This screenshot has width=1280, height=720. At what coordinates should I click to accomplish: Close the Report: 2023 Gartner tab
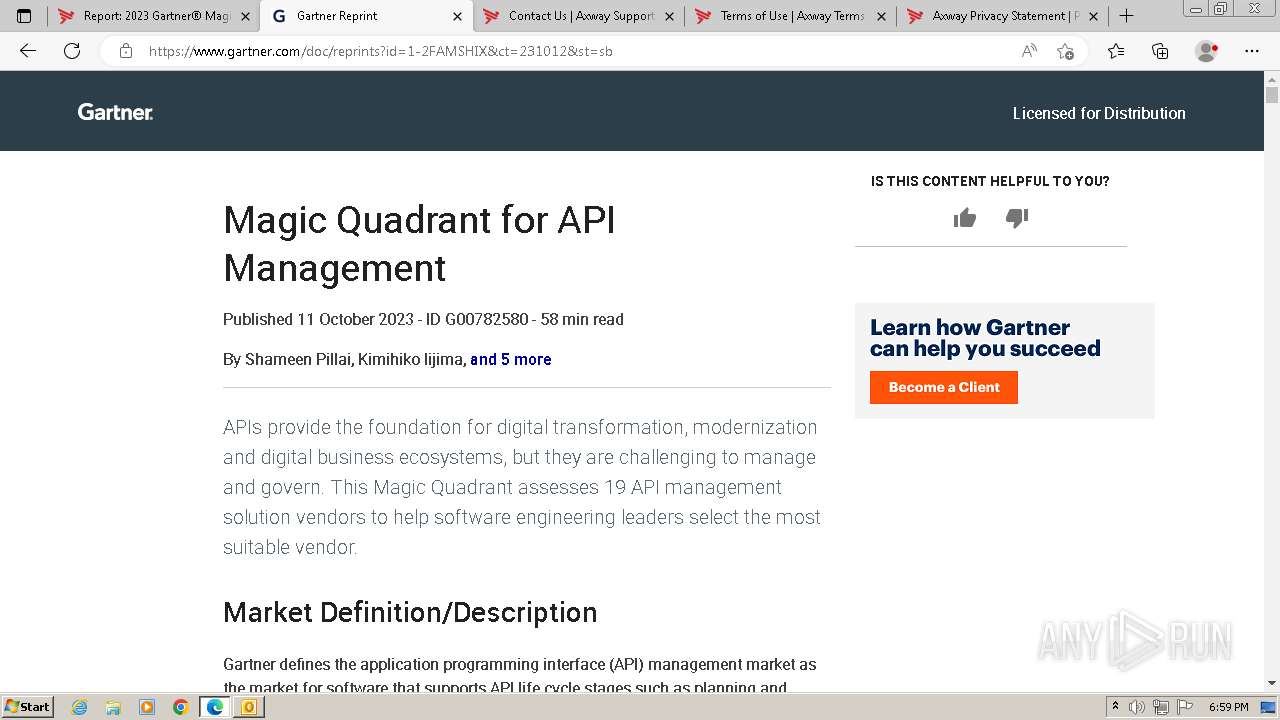pos(246,16)
